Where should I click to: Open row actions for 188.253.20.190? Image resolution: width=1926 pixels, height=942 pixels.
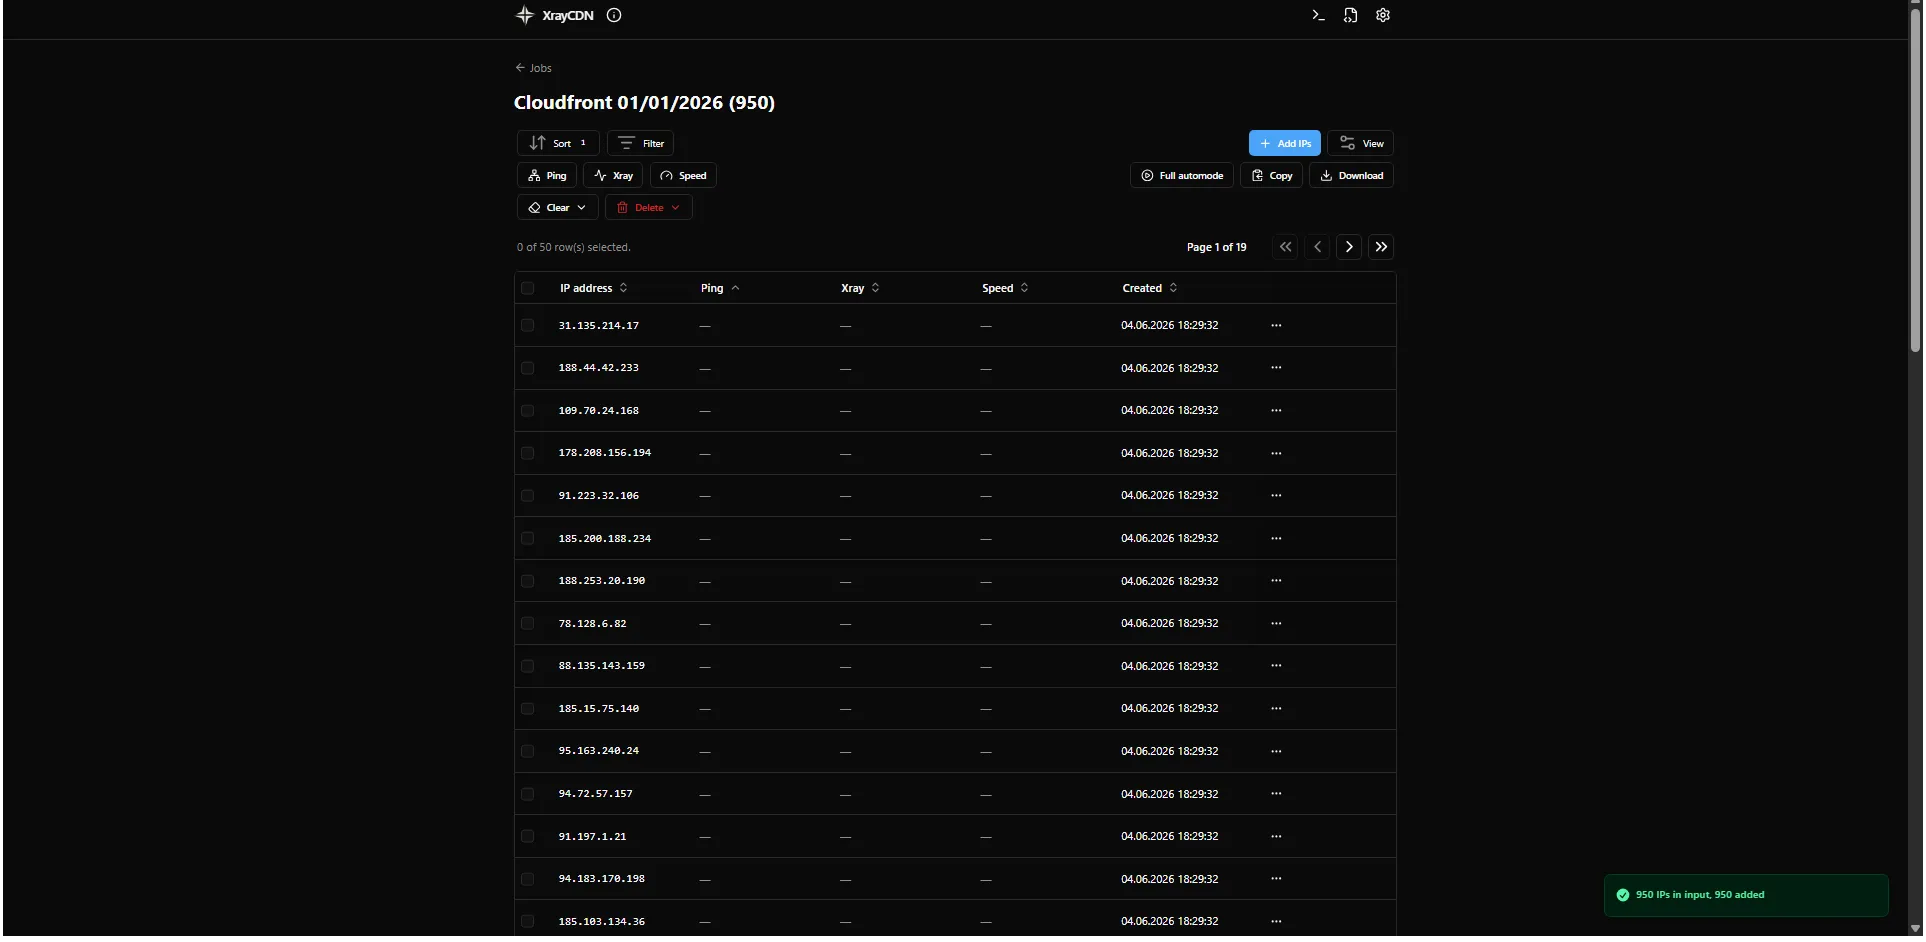(x=1276, y=581)
